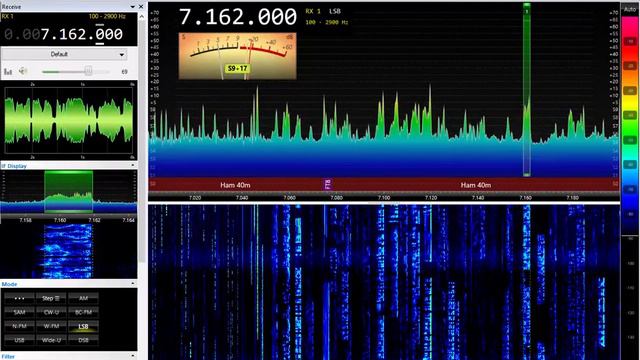Open the Receive panel options arrow
Screen dimensions: 640x360
tap(132, 7)
